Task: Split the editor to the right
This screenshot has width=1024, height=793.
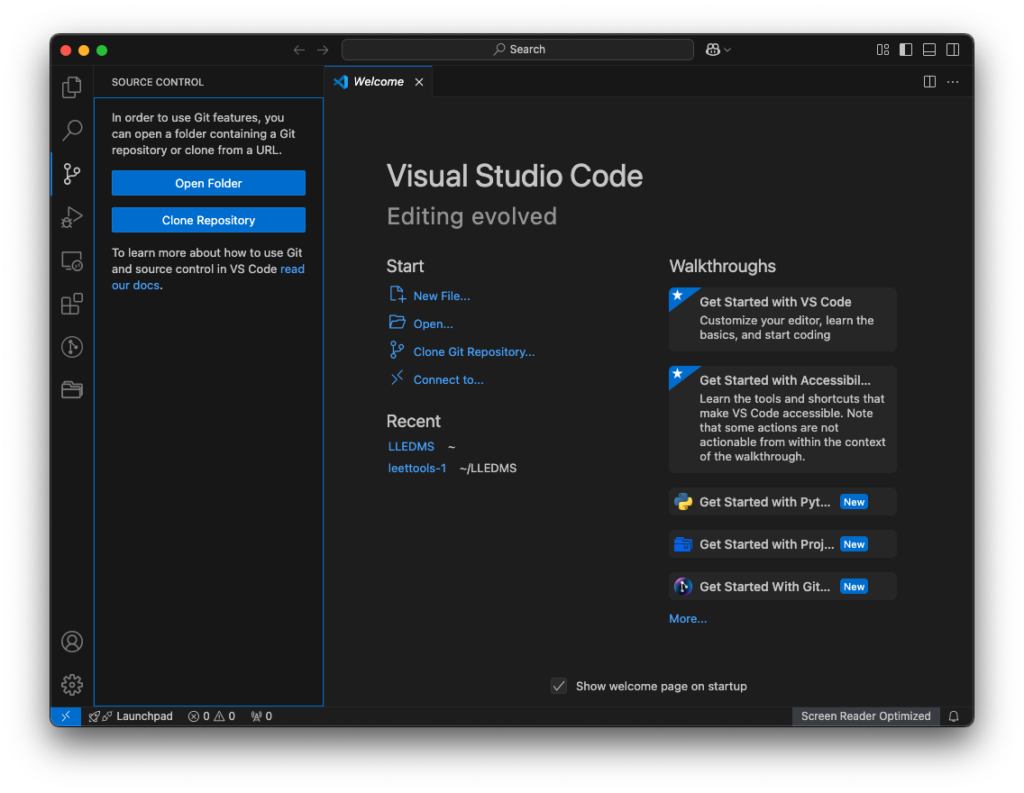Action: [x=930, y=82]
